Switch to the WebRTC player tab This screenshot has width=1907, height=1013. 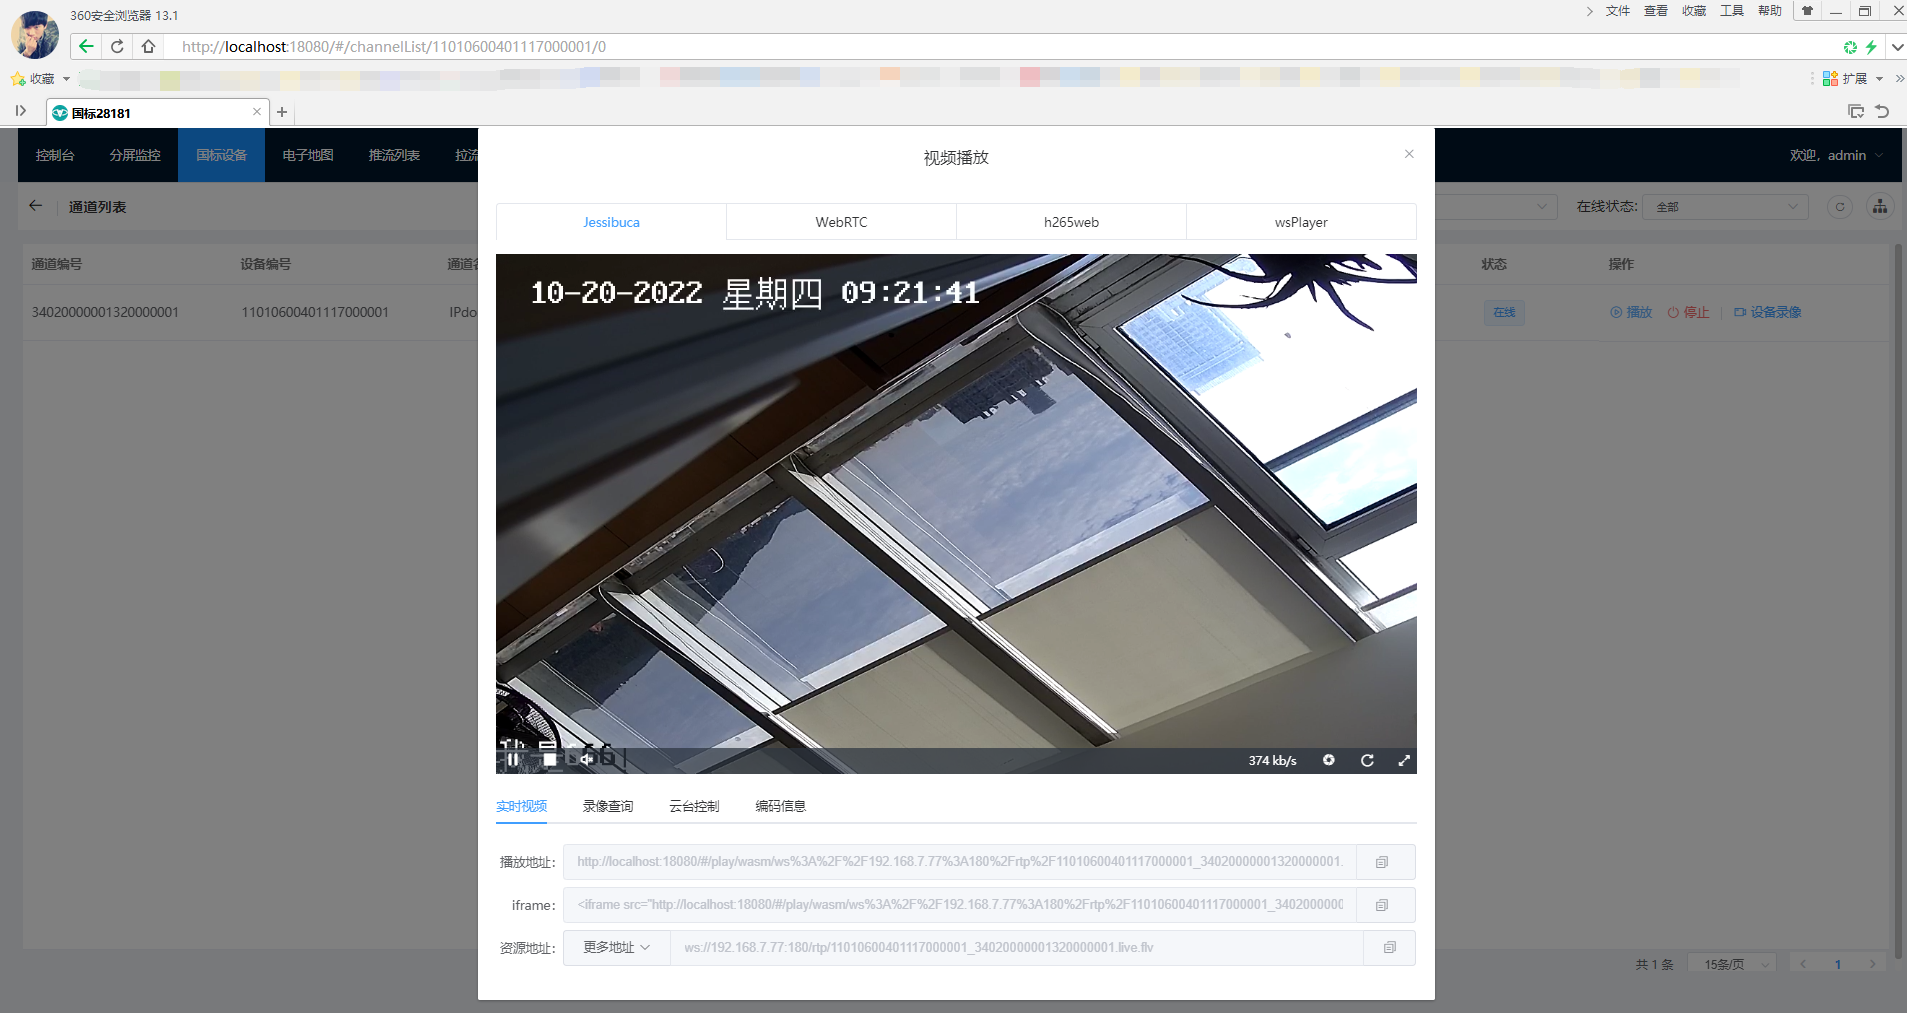[840, 221]
